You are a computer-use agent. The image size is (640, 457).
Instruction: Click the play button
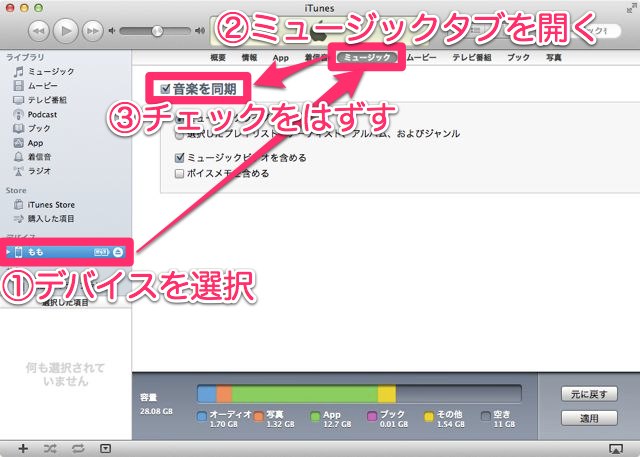[66, 31]
